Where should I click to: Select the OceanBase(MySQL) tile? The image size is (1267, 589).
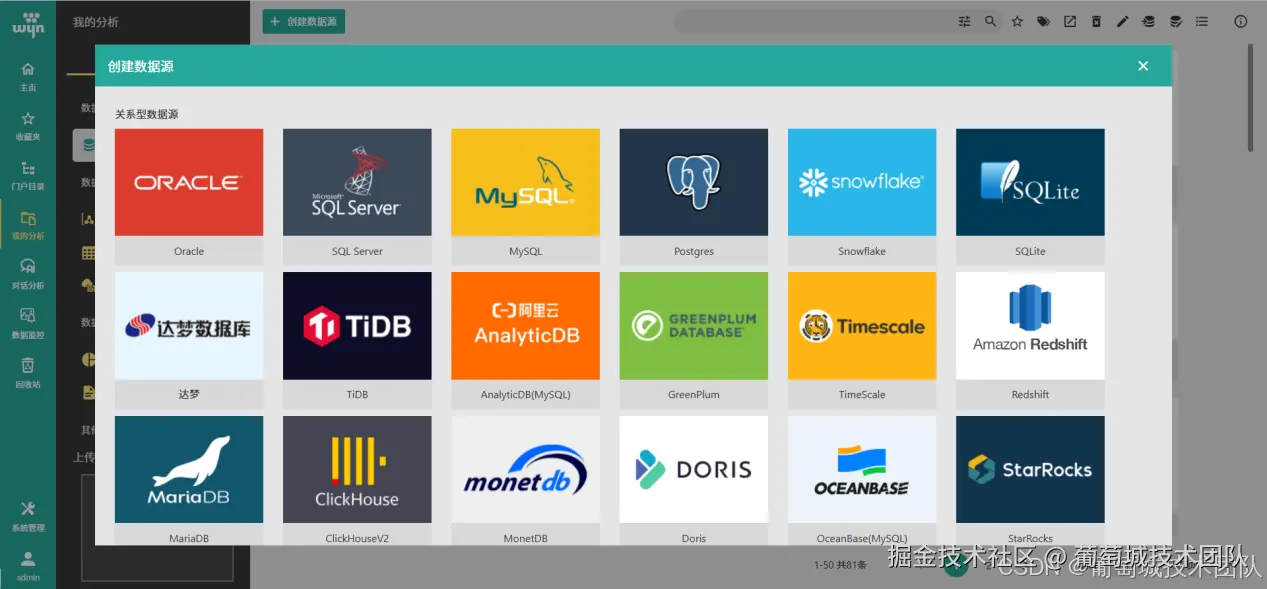(x=862, y=481)
